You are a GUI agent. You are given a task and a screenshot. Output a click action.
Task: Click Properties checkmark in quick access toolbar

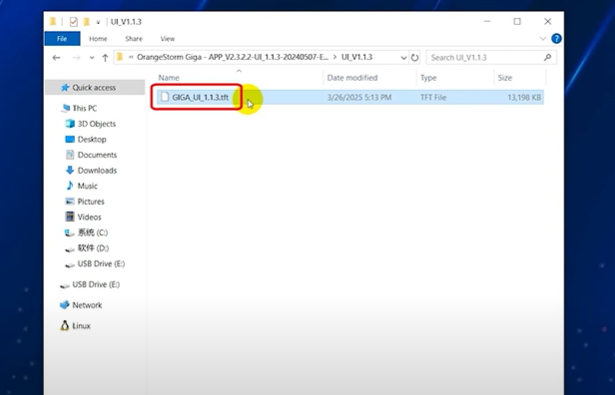[73, 22]
